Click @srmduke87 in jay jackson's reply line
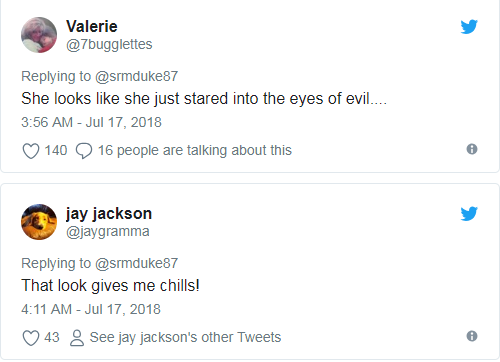 [x=136, y=263]
